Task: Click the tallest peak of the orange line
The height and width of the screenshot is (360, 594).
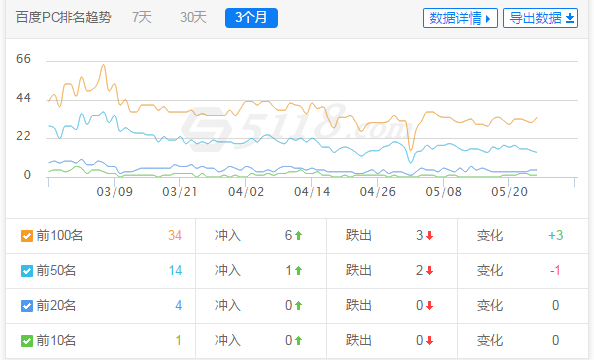Action: [103, 66]
